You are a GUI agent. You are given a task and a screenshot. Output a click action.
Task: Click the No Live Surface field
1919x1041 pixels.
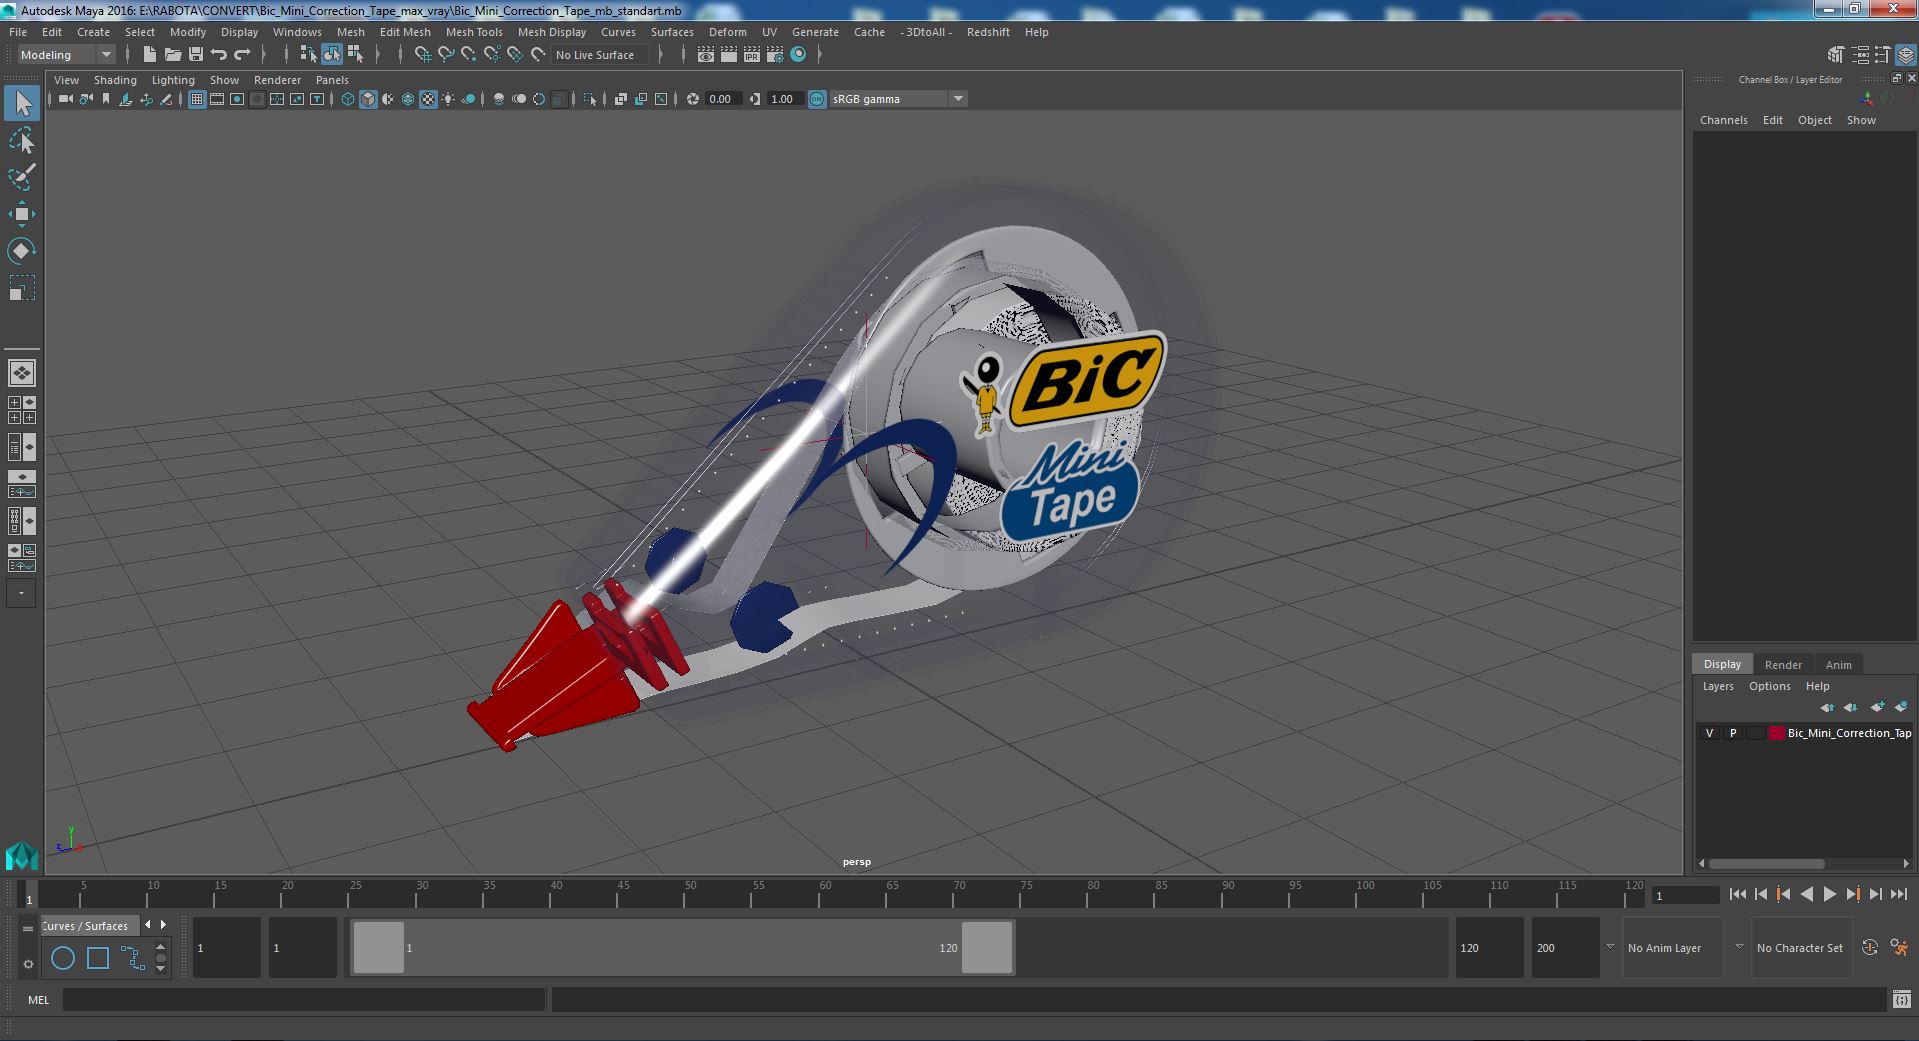[x=598, y=55]
